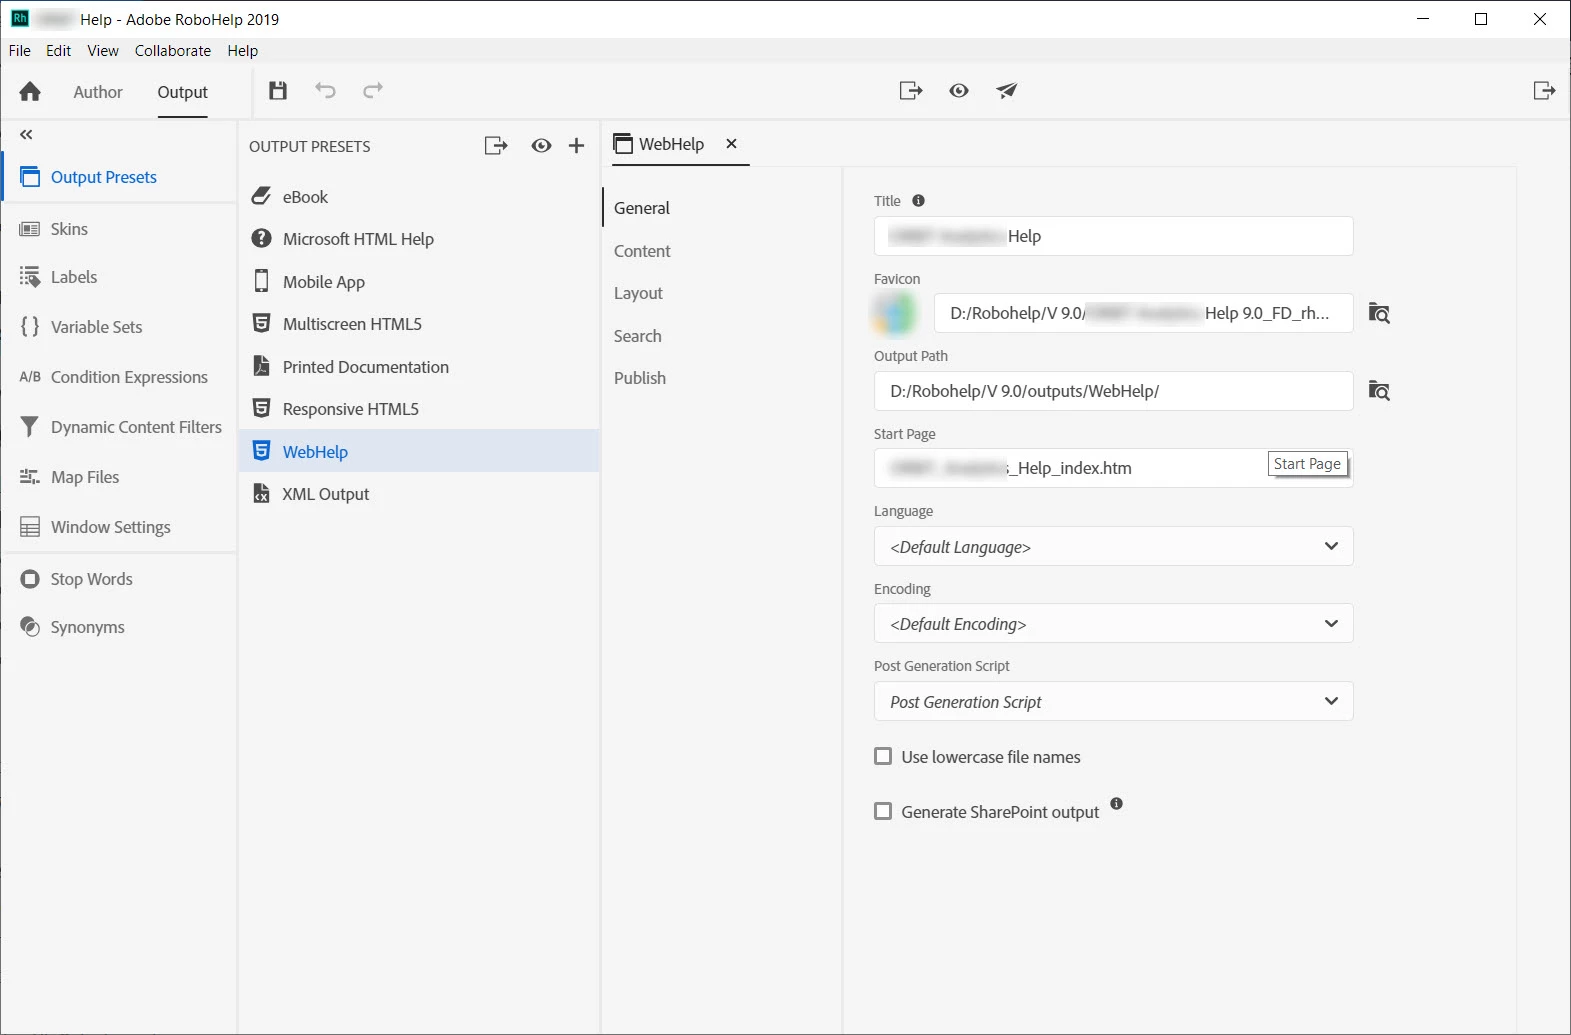Screen dimensions: 1571x1035
Task: Generate preset from top center toolbar
Action: coord(911,91)
